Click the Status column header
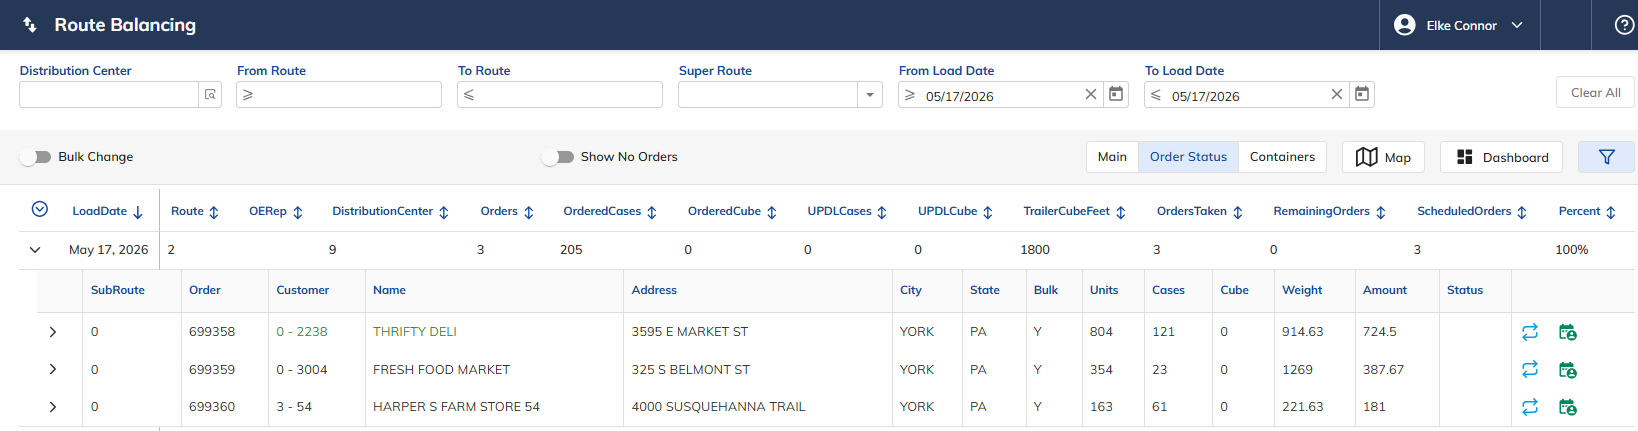This screenshot has height=431, width=1638. [x=1465, y=290]
